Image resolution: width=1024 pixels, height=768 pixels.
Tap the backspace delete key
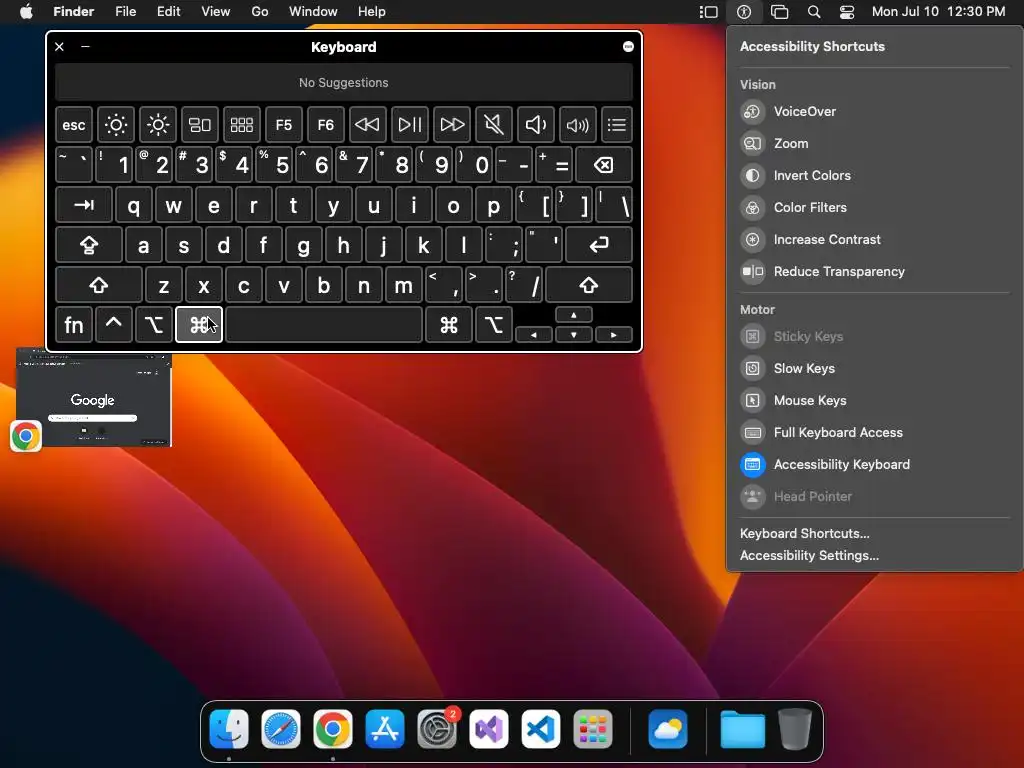pyautogui.click(x=604, y=165)
